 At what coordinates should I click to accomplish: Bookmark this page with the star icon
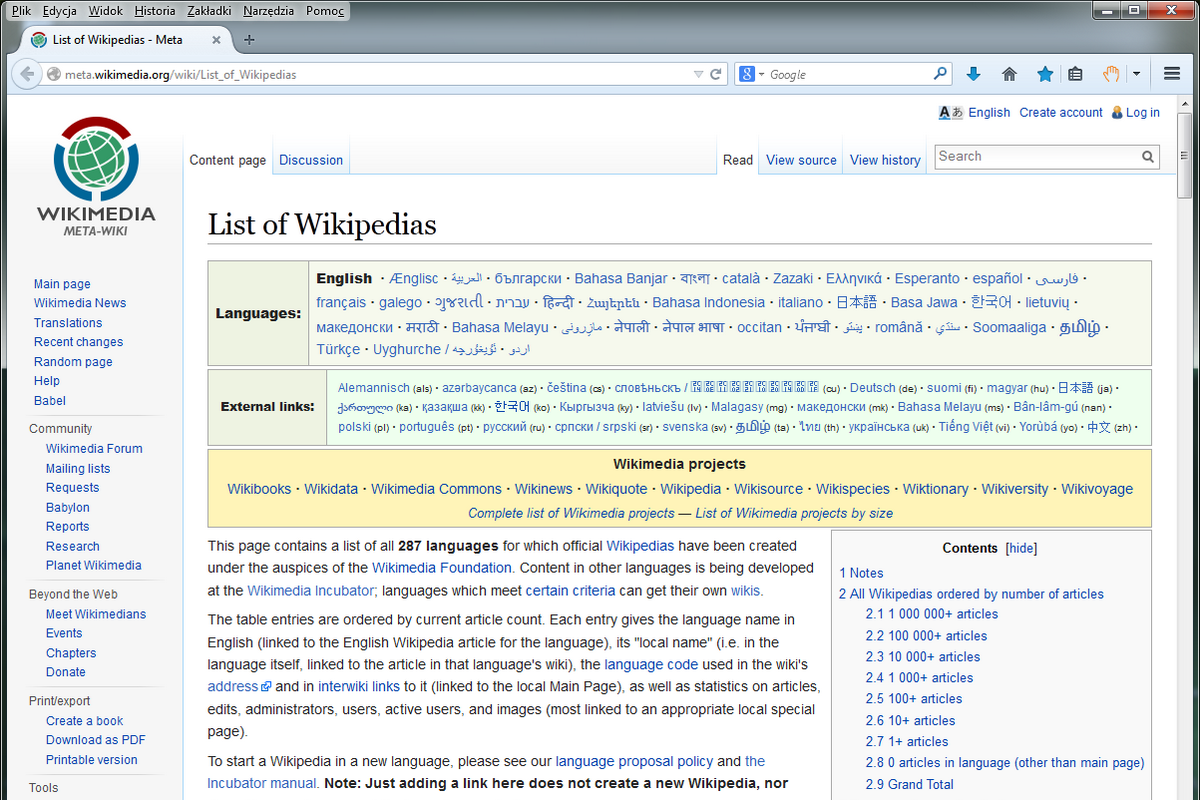tap(1045, 74)
